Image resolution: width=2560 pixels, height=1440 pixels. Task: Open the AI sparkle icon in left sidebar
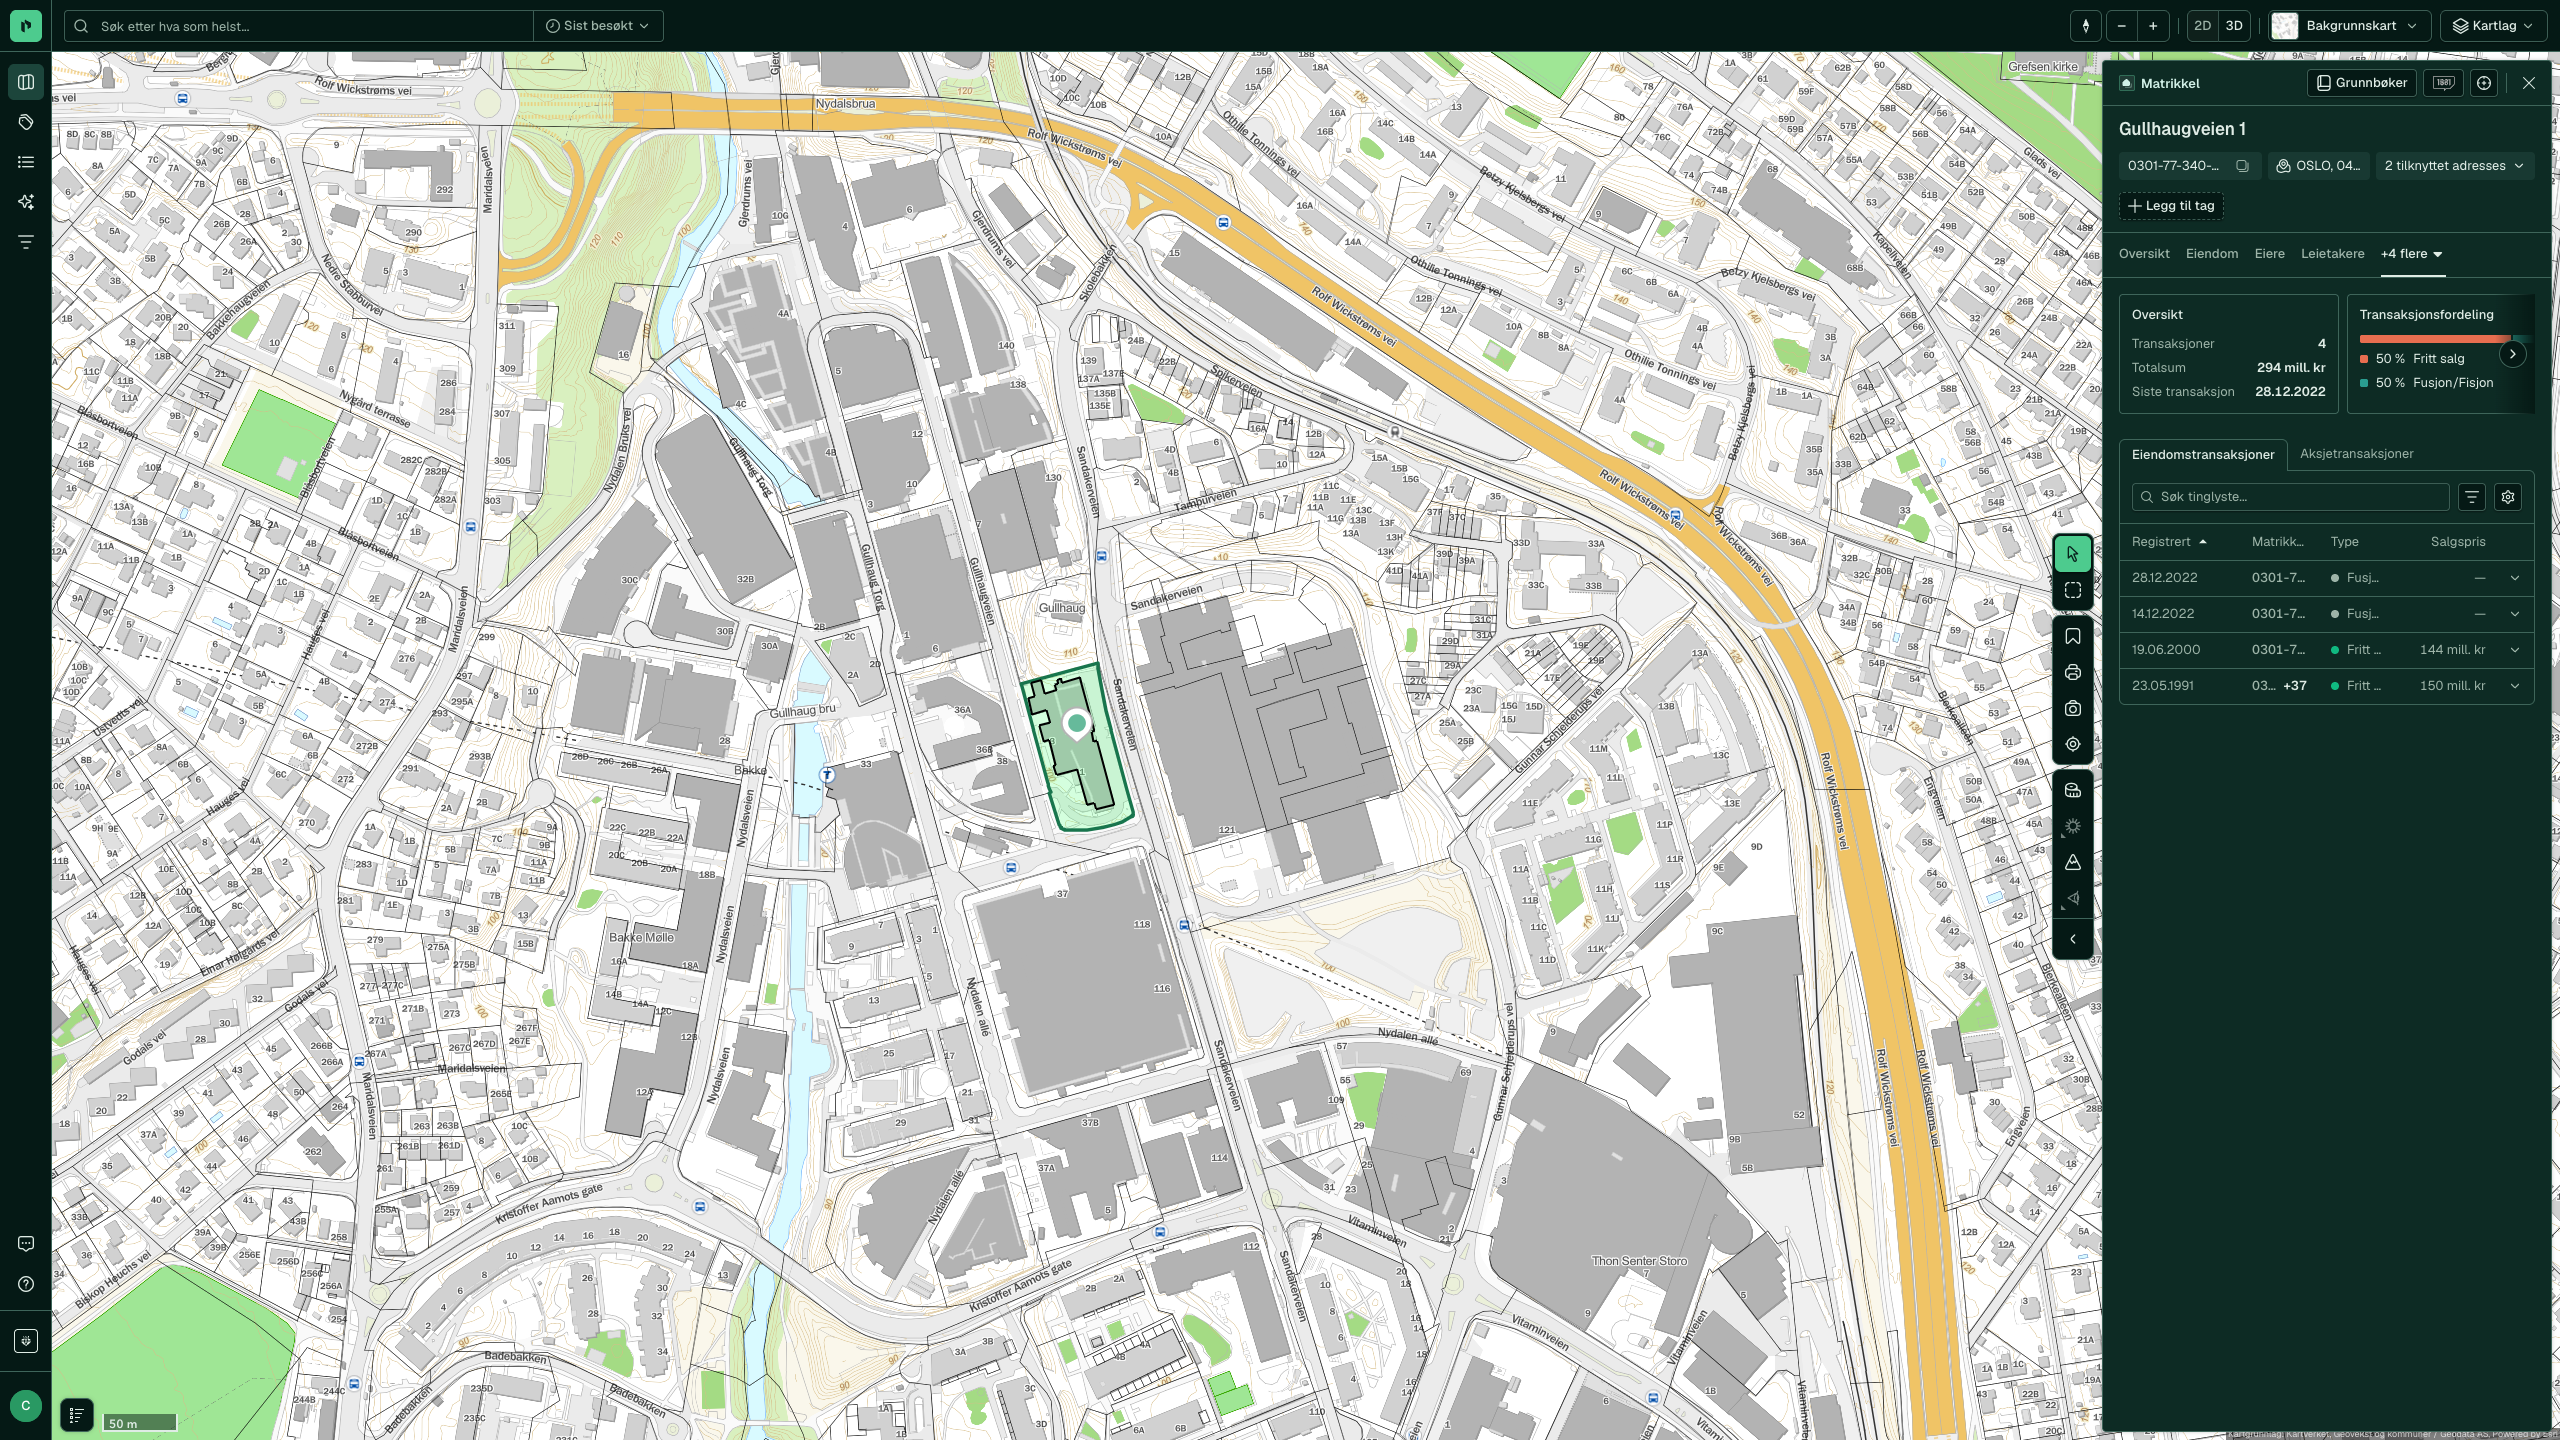click(26, 202)
